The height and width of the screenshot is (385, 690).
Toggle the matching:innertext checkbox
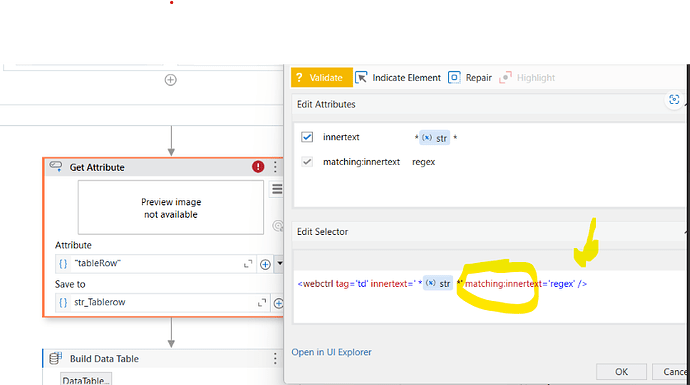tap(307, 162)
